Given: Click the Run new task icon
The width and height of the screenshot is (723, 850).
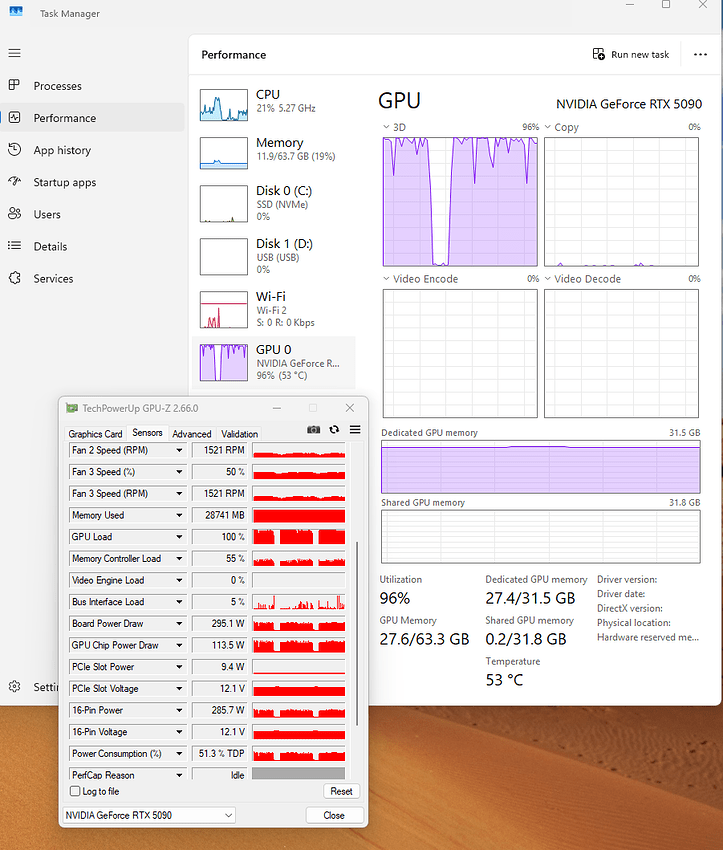Looking at the screenshot, I should point(598,54).
